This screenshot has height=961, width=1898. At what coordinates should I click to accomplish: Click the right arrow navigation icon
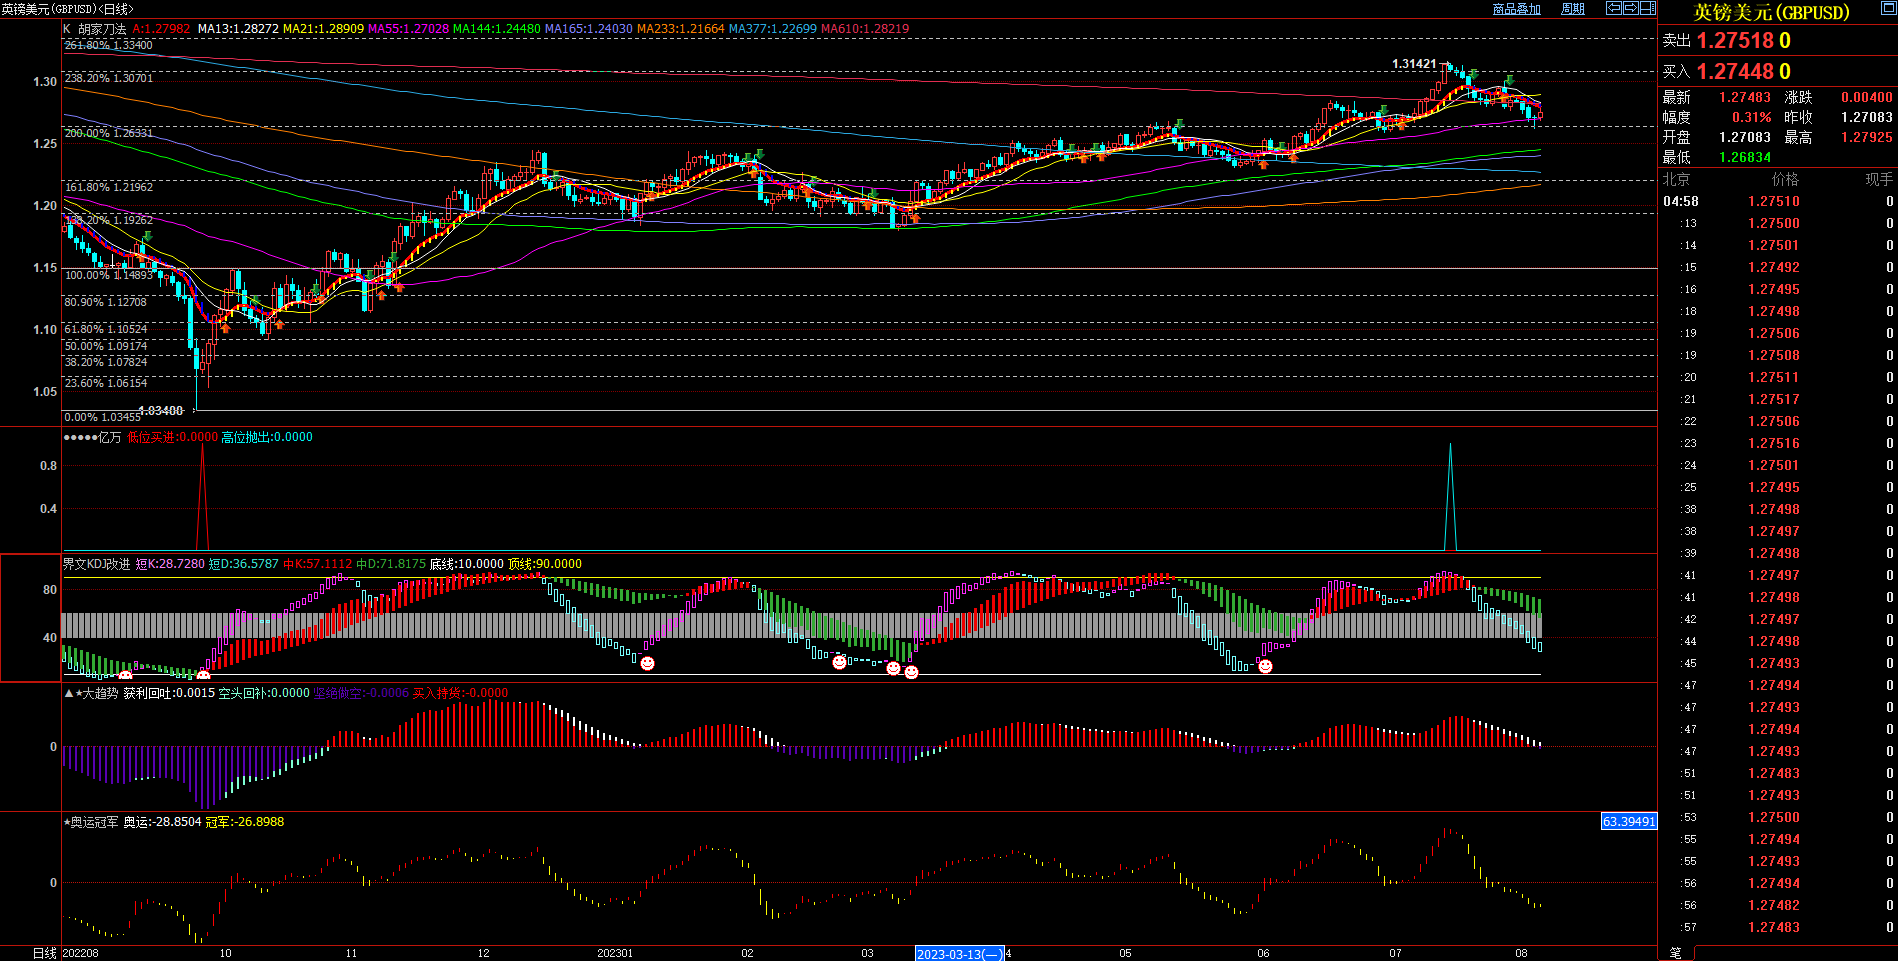coord(1631,8)
